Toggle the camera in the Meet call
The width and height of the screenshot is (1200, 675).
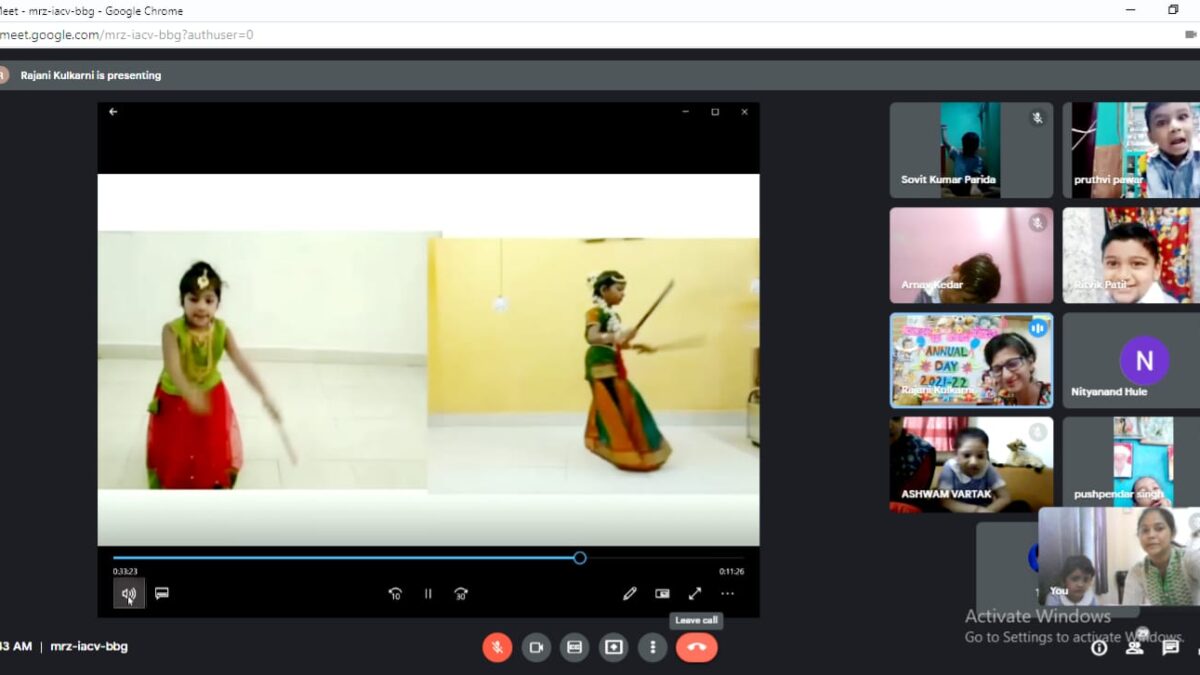coord(536,647)
